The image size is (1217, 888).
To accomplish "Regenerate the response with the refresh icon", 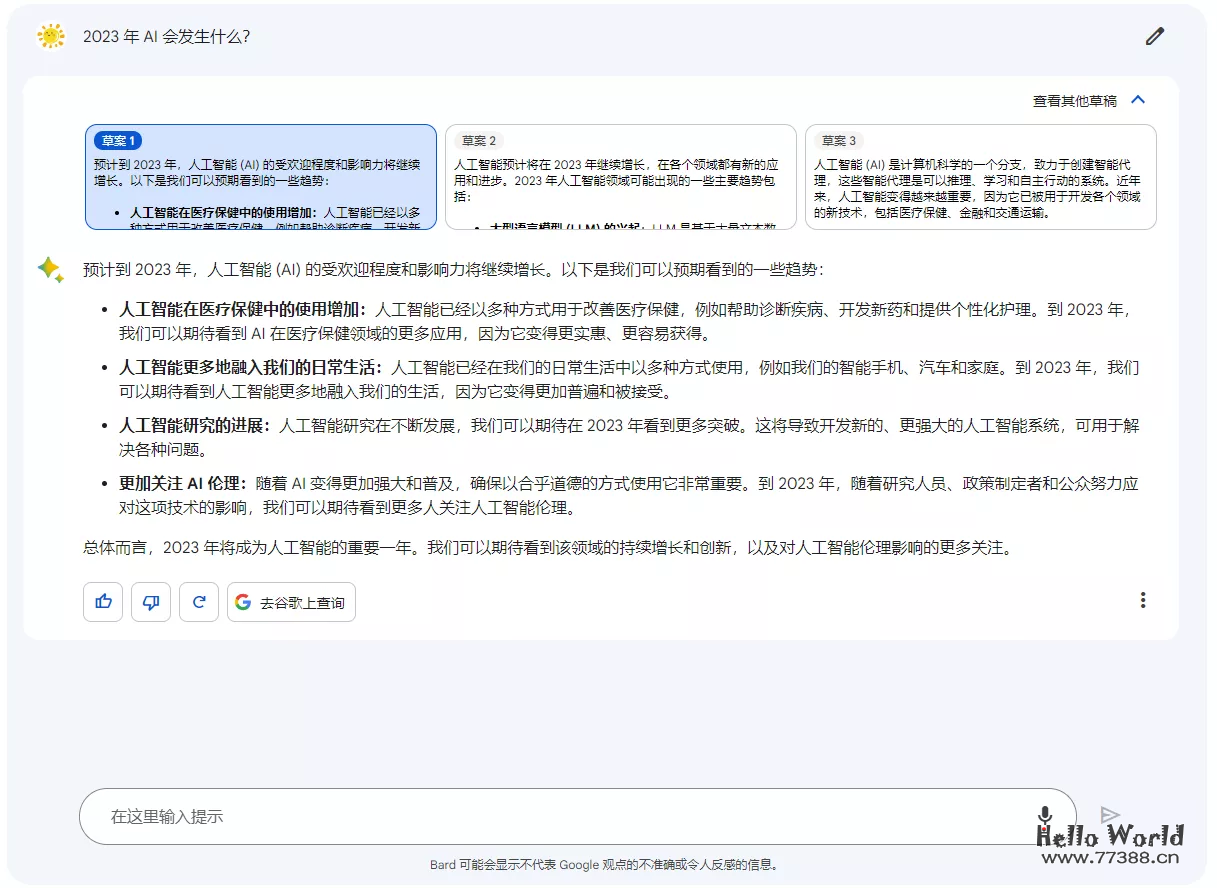I will [x=198, y=601].
